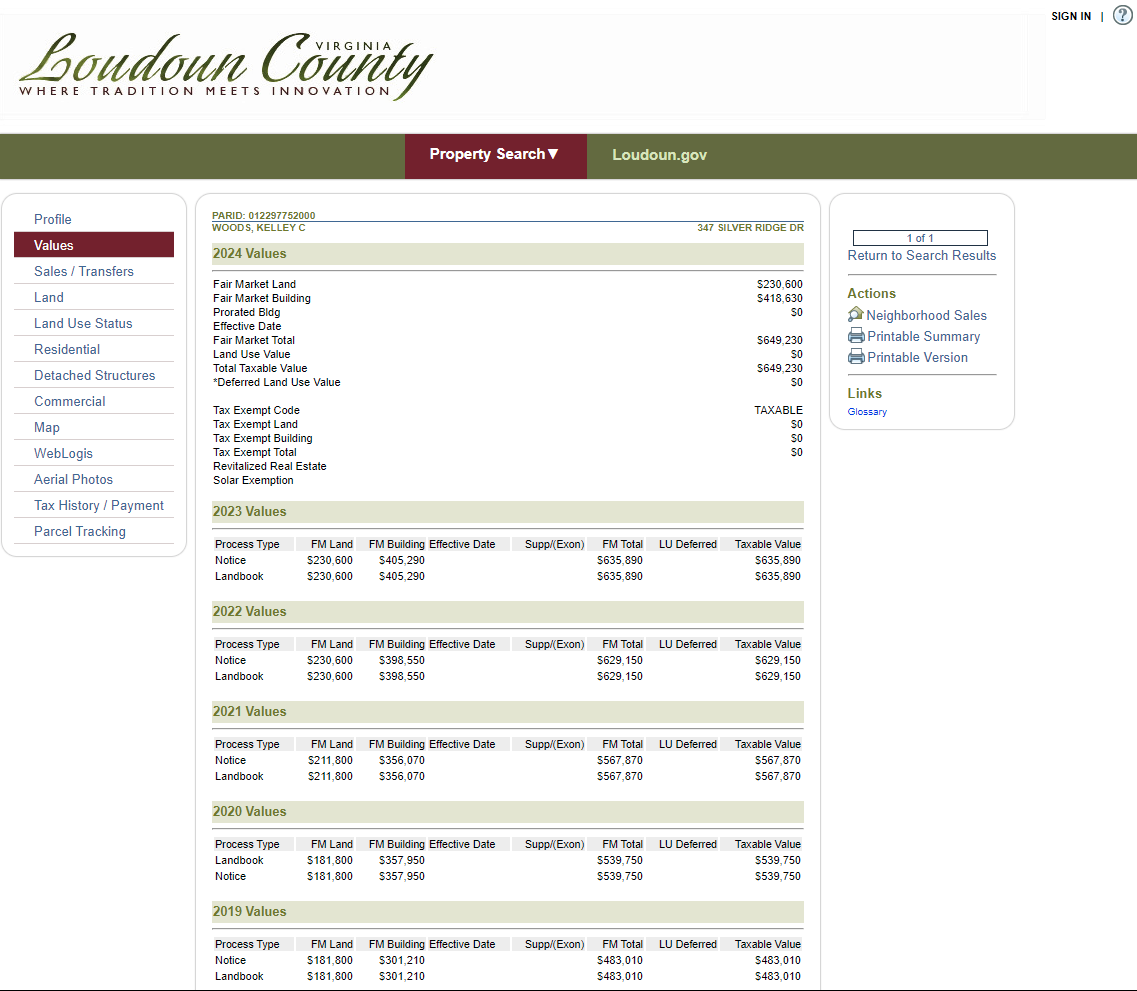The image size is (1137, 991).
Task: Open the Profile sidebar section
Action: 52,219
